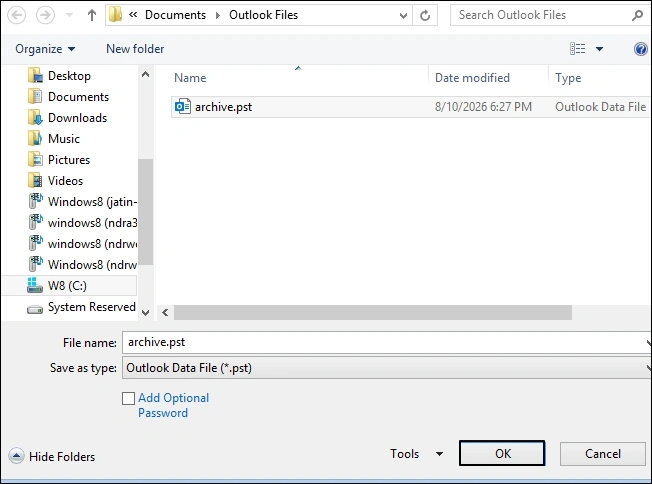Click the search magnifier icon
Viewport: 652px width, 484px height.
click(637, 16)
